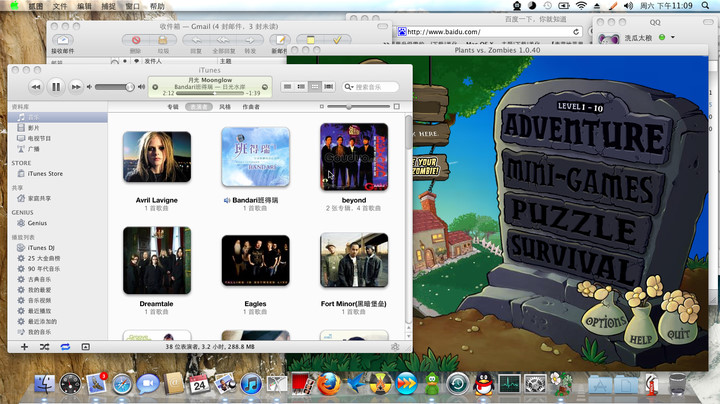
Task: Open Bandari album thumbnail
Action: (x=255, y=157)
